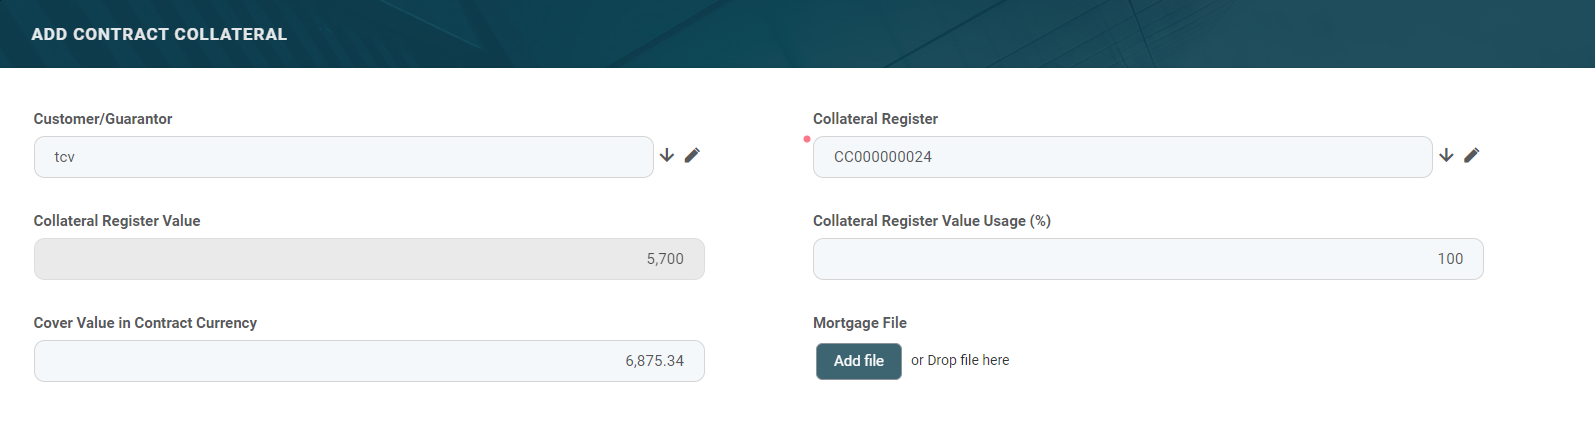Image resolution: width=1595 pixels, height=424 pixels.
Task: Click the Customer/Guarantor edit pencil icon
Action: point(692,155)
